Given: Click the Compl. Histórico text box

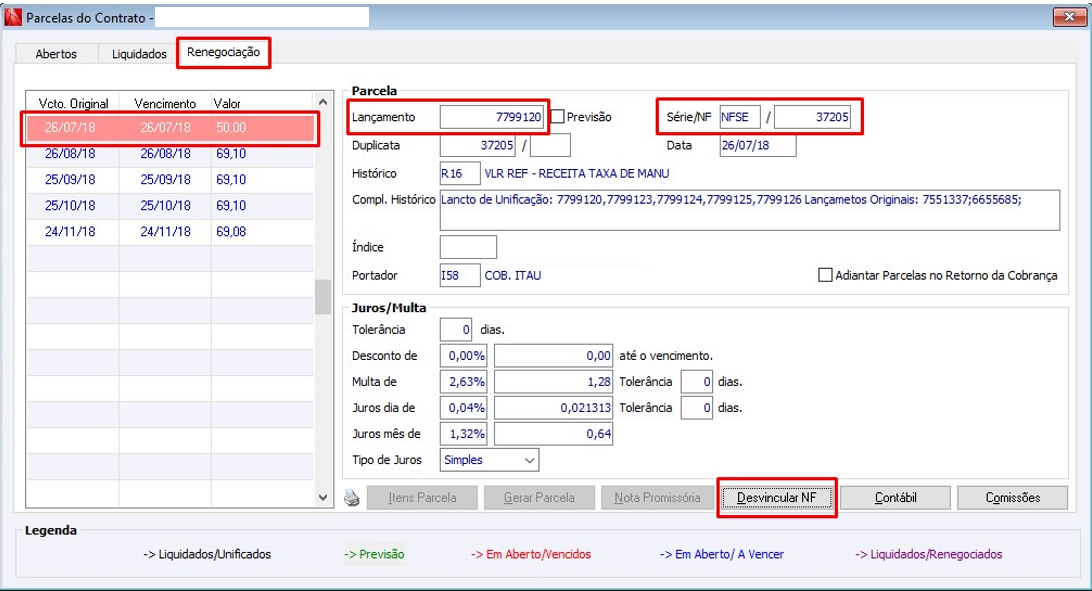Looking at the screenshot, I should [x=750, y=210].
